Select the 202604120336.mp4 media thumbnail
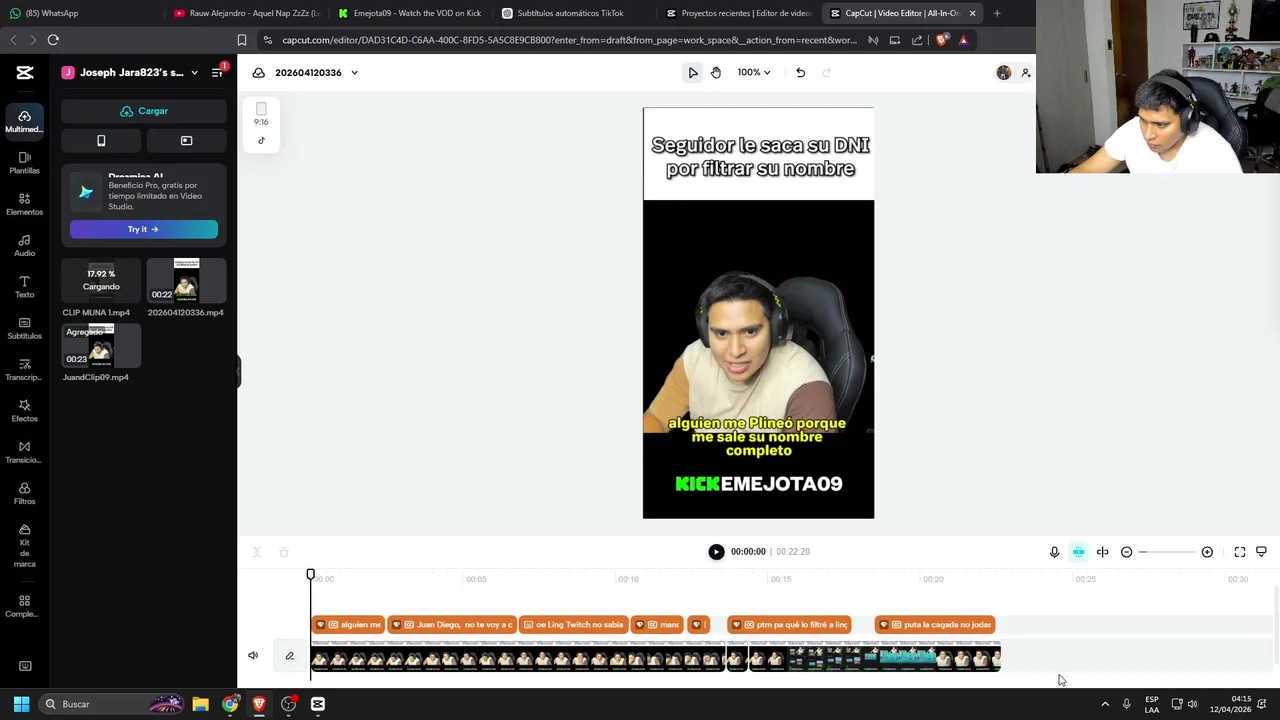 [186, 281]
